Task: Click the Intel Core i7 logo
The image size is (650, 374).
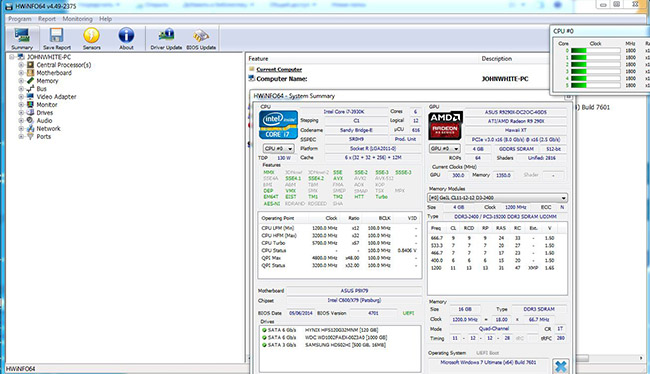Action: coord(278,125)
